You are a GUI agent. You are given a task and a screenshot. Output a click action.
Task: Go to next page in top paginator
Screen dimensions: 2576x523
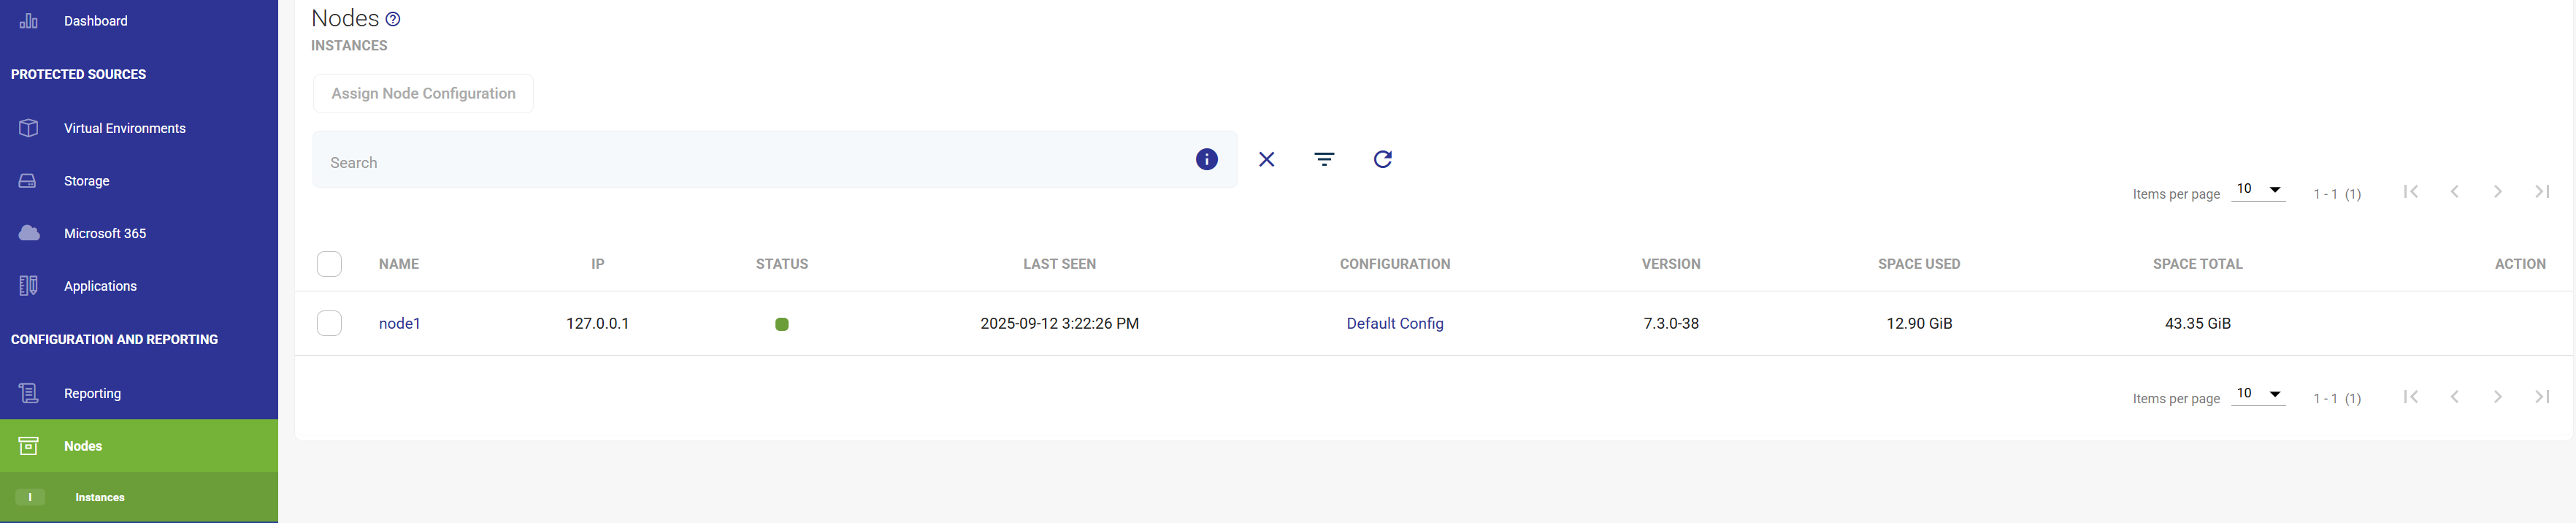click(2497, 192)
